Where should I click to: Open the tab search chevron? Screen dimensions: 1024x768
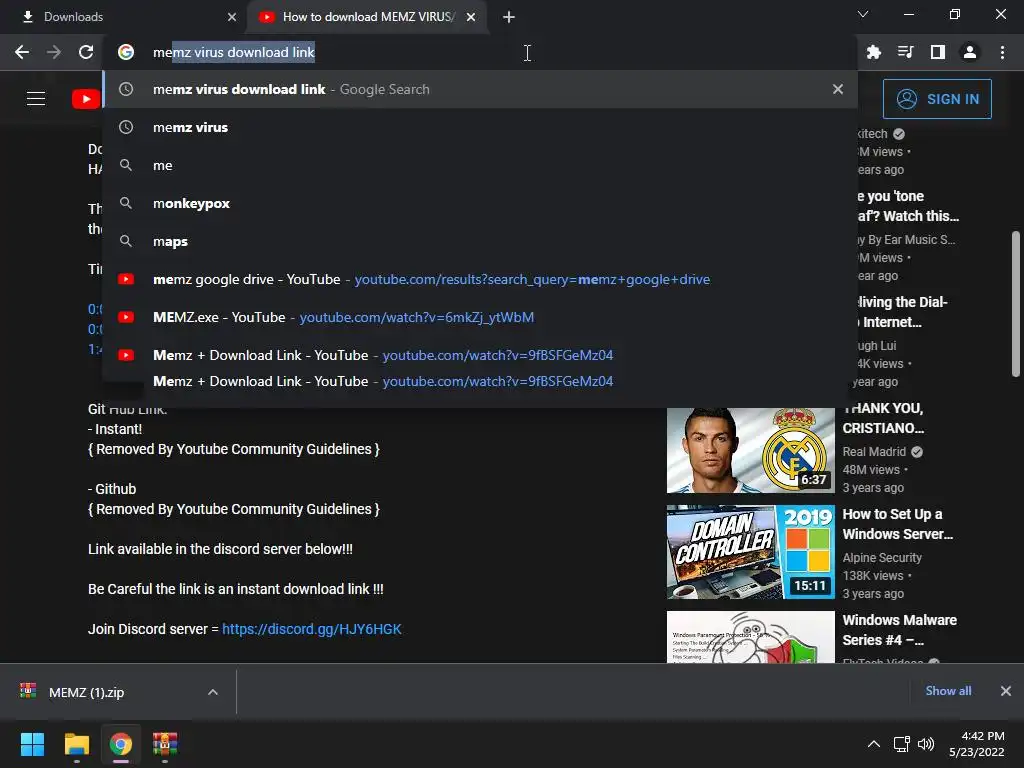[x=863, y=14]
